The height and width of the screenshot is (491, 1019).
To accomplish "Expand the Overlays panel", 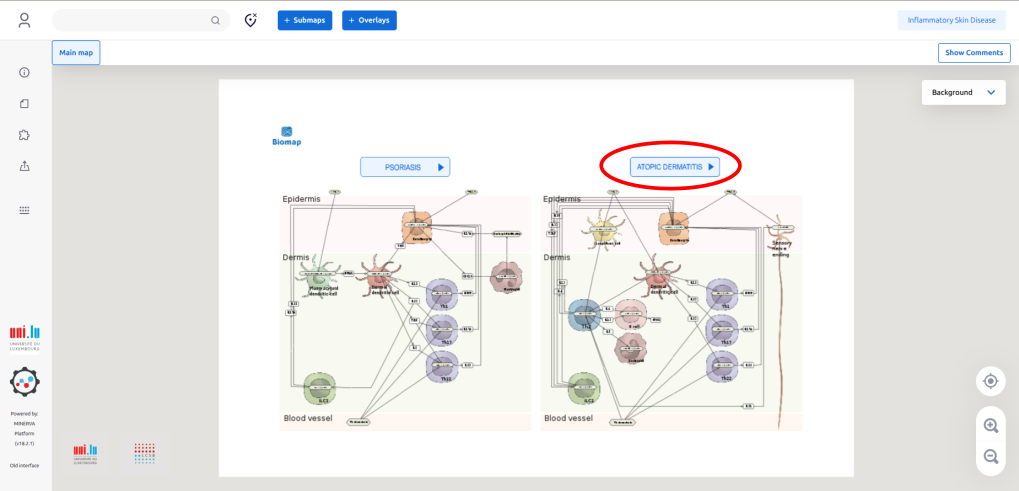I will coord(369,20).
